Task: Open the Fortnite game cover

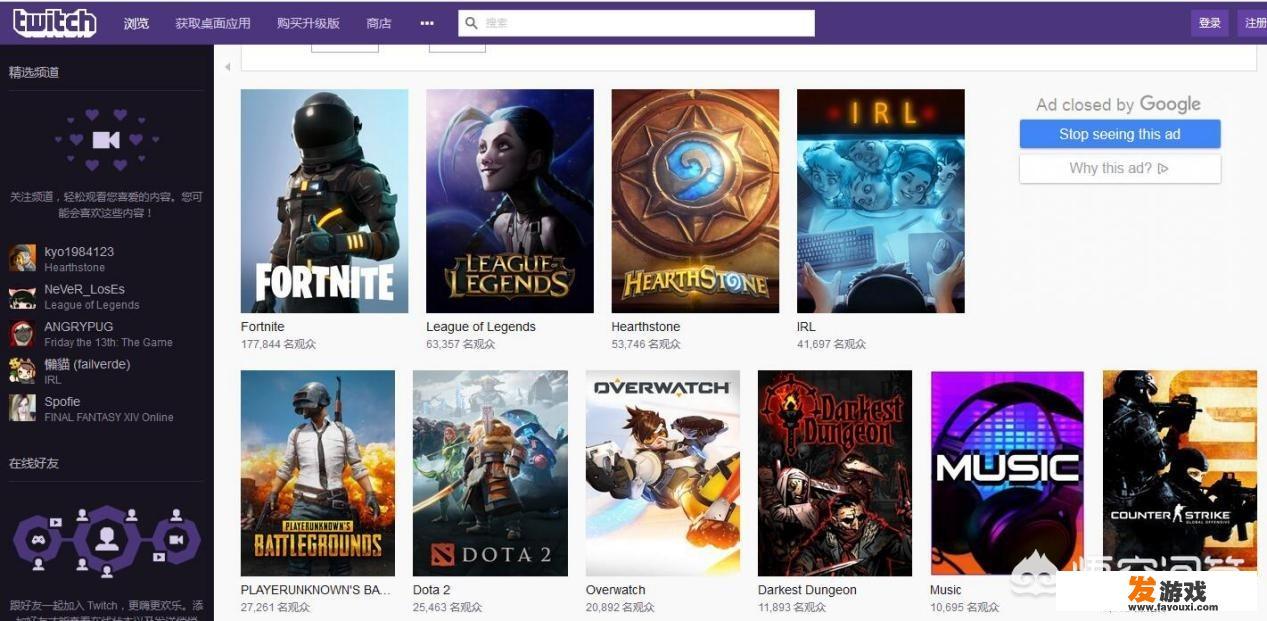Action: click(324, 201)
